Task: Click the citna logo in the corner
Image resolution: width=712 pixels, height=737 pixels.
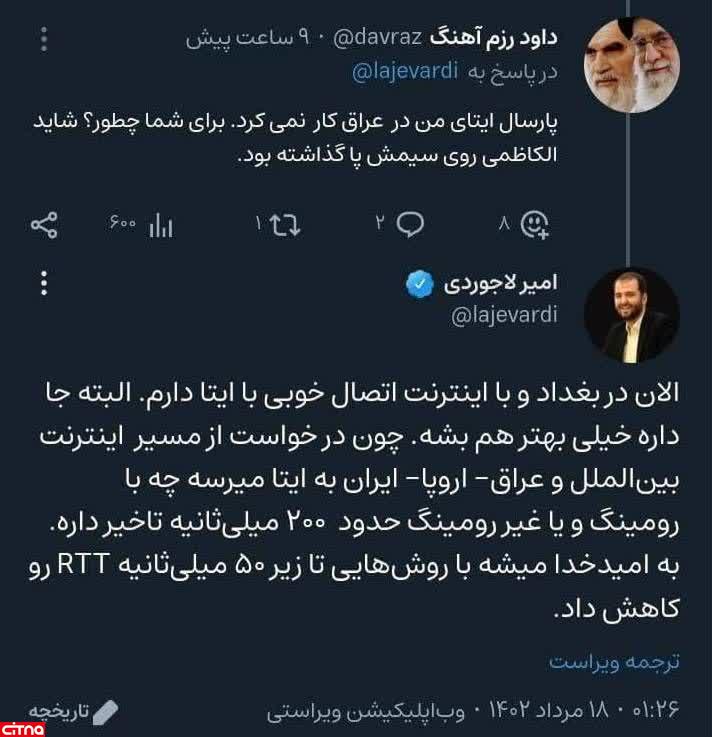Action: (x=22, y=728)
